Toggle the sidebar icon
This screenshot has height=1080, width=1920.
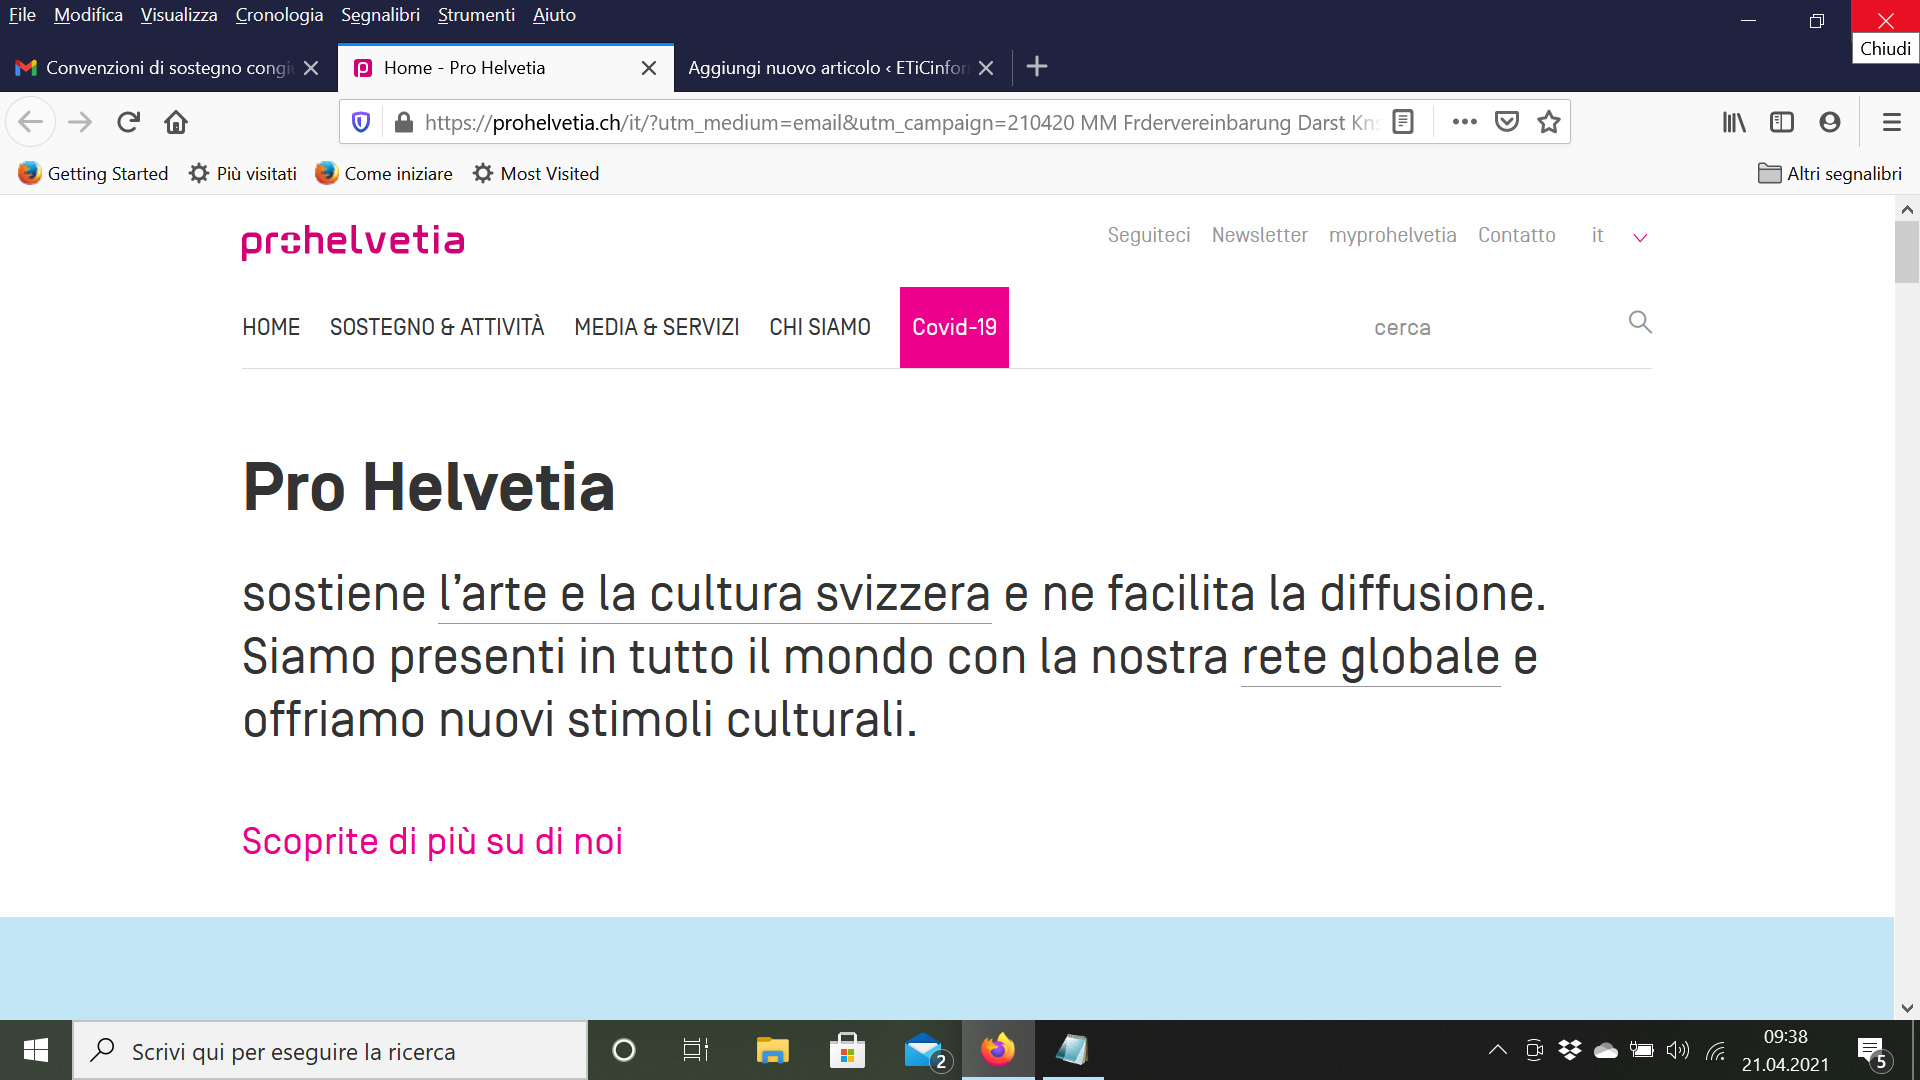(x=1782, y=122)
